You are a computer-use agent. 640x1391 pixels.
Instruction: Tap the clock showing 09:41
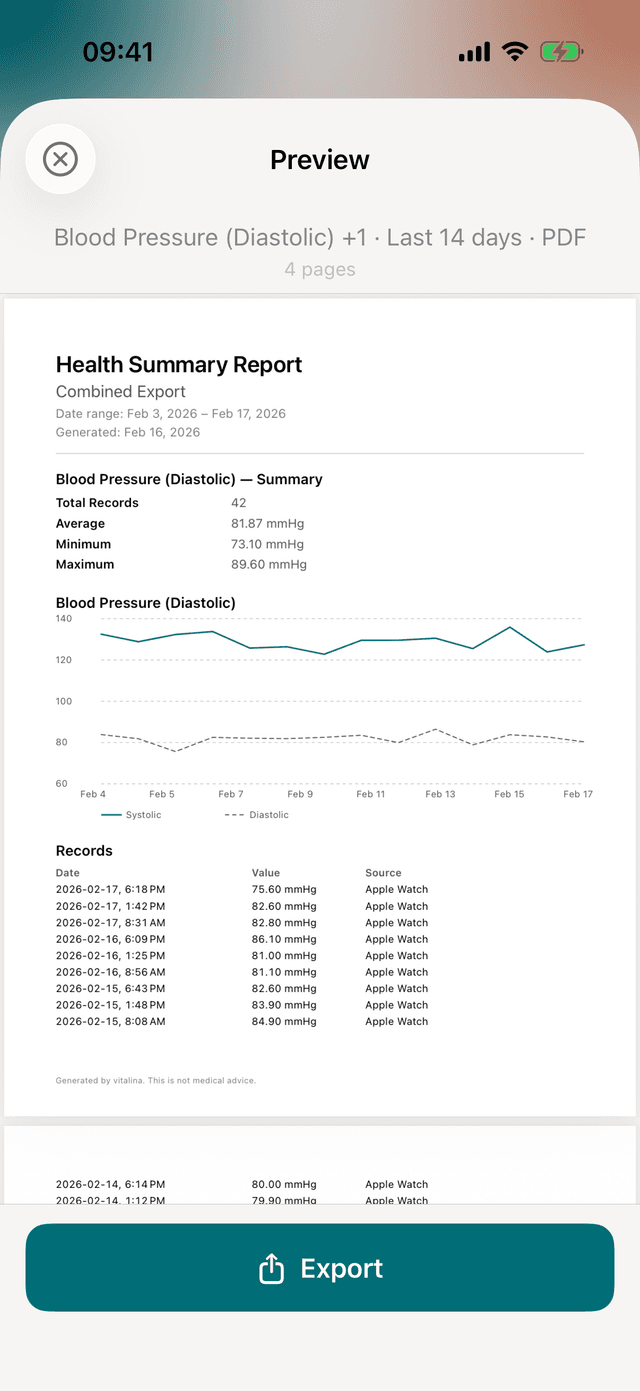click(118, 51)
